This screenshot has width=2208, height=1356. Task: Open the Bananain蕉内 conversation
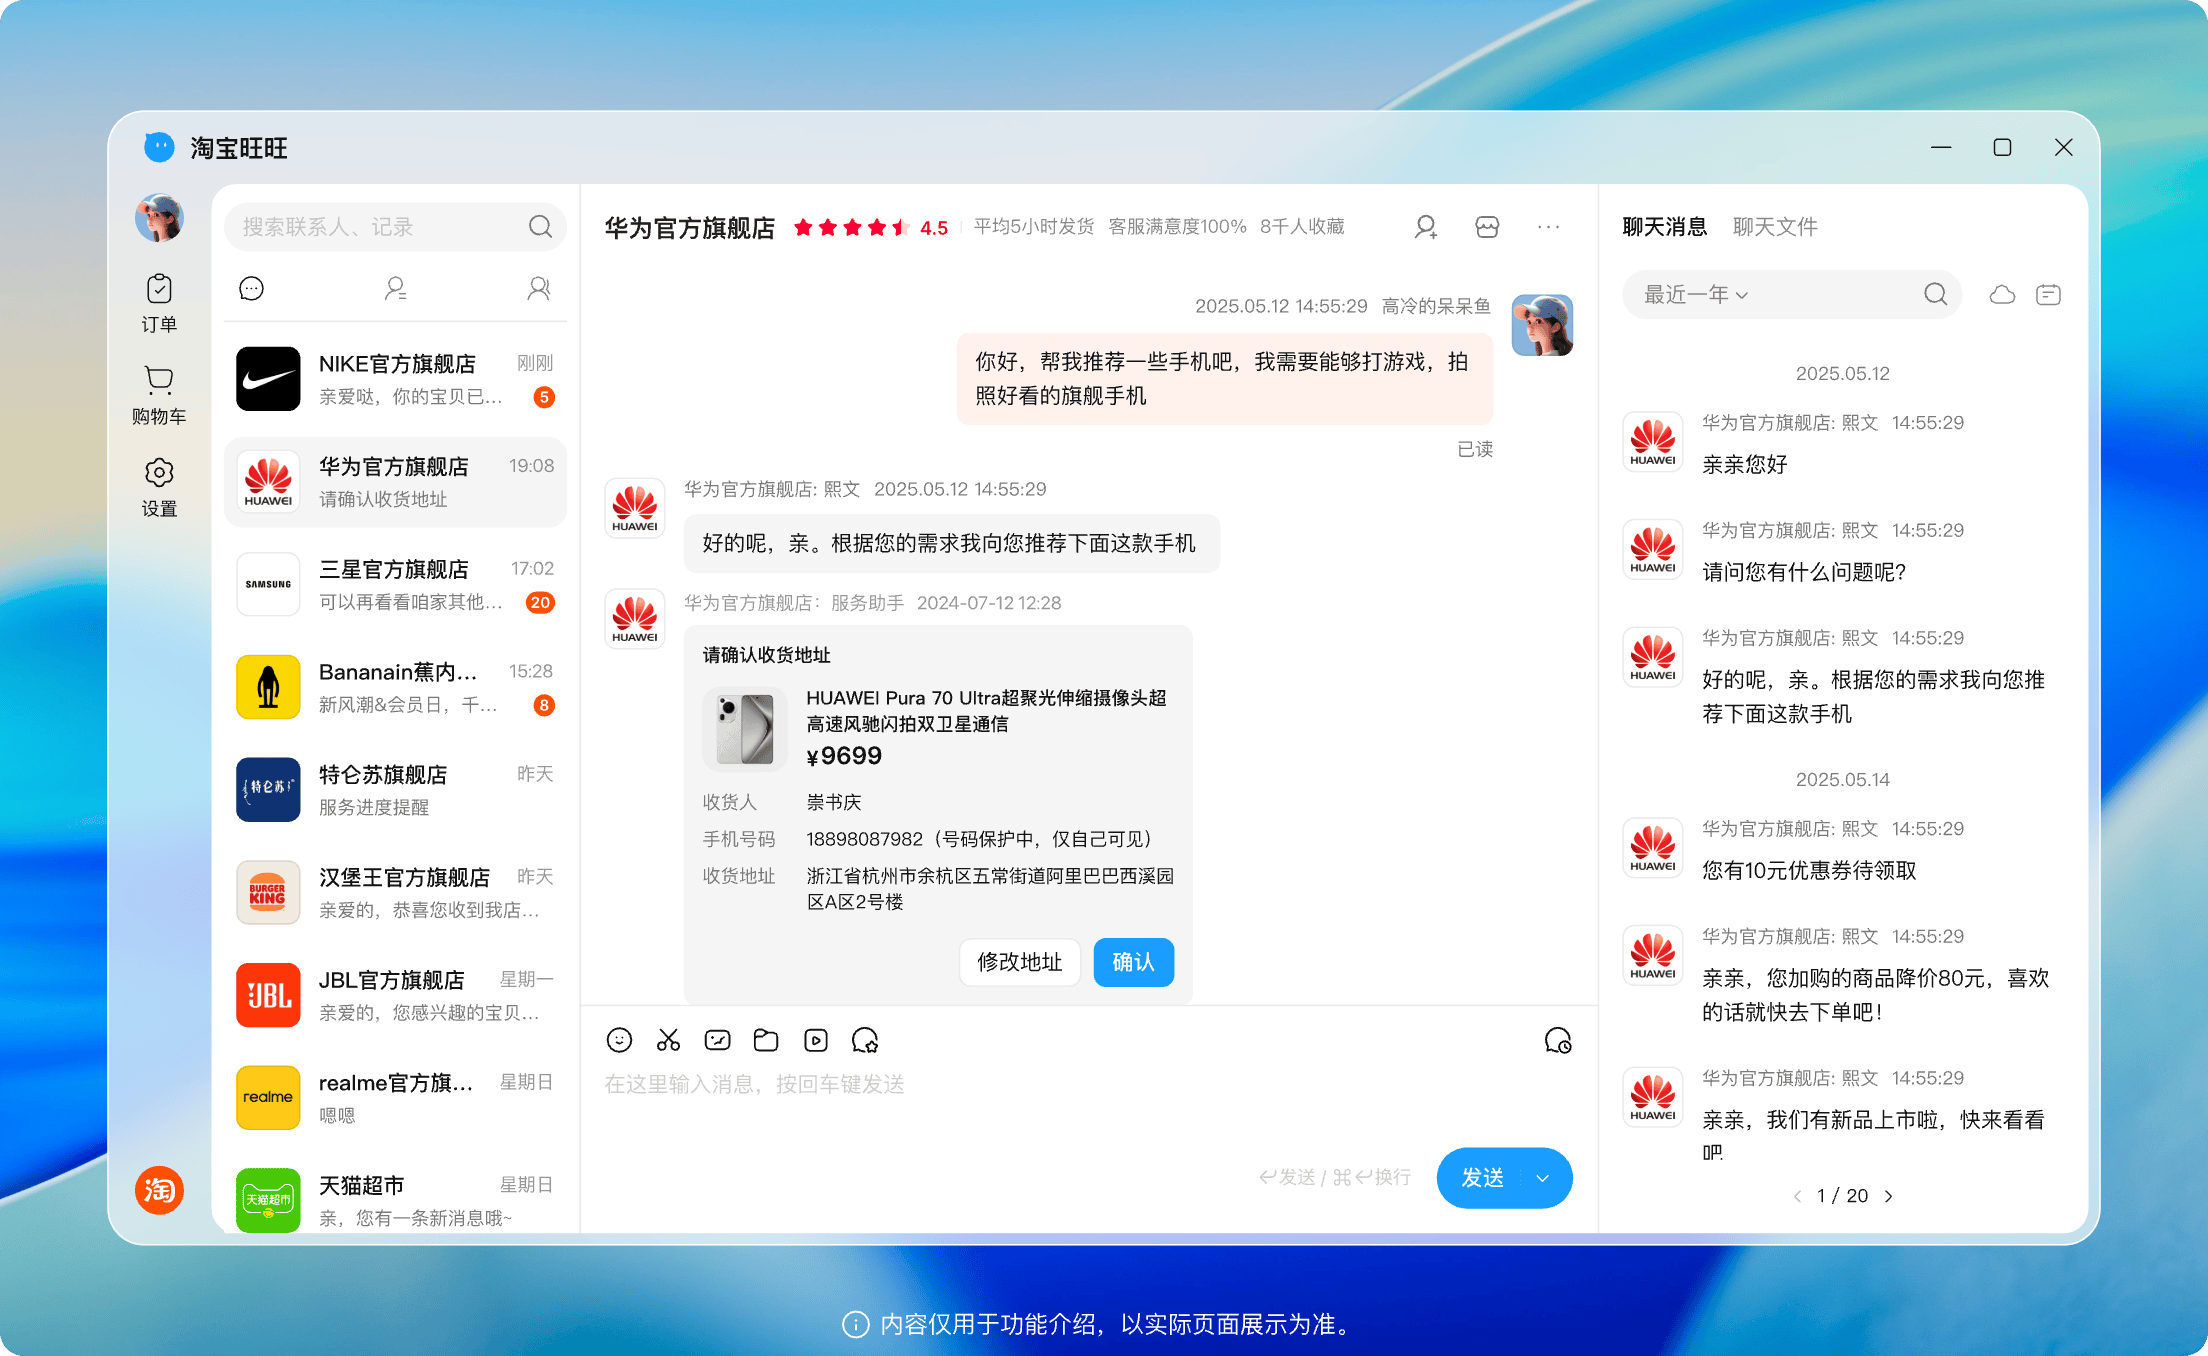(395, 688)
